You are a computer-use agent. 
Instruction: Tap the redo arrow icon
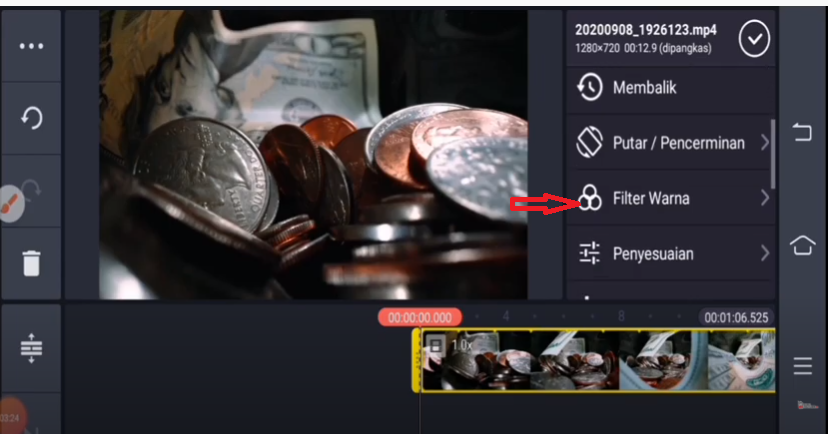click(x=31, y=190)
